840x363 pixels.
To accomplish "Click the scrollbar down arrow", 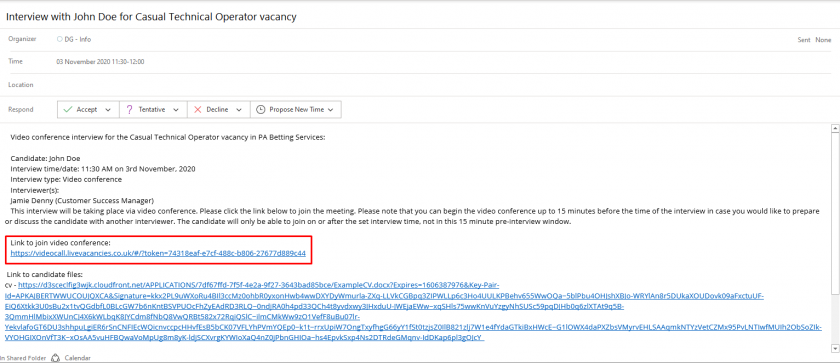I will click(835, 349).
